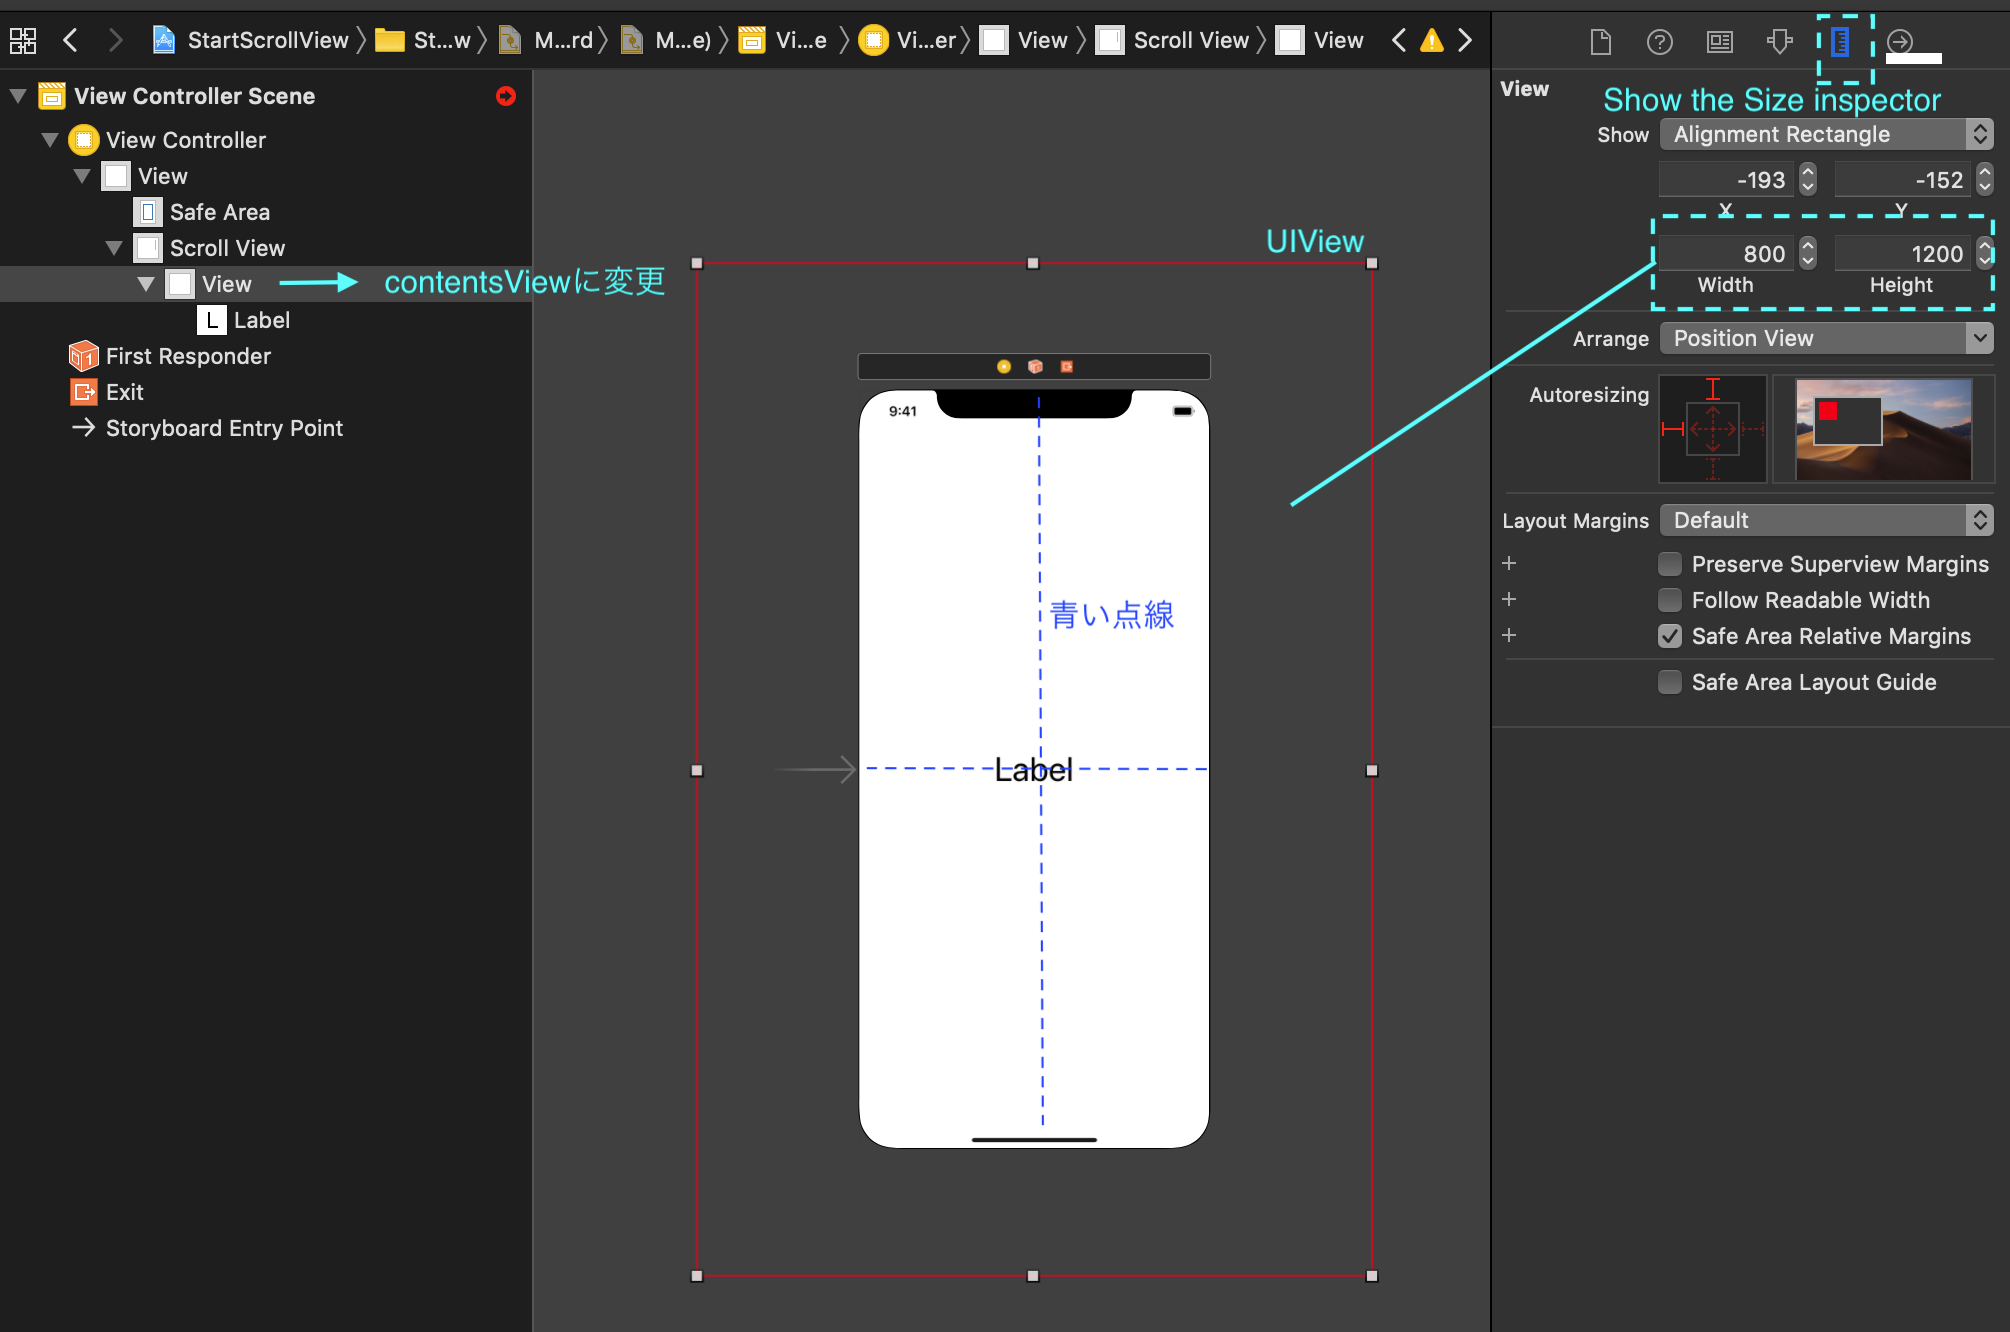Screen dimensions: 2010x1332
Task: Enable the Safe Area Layout Guide checkbox
Action: [x=1669, y=681]
